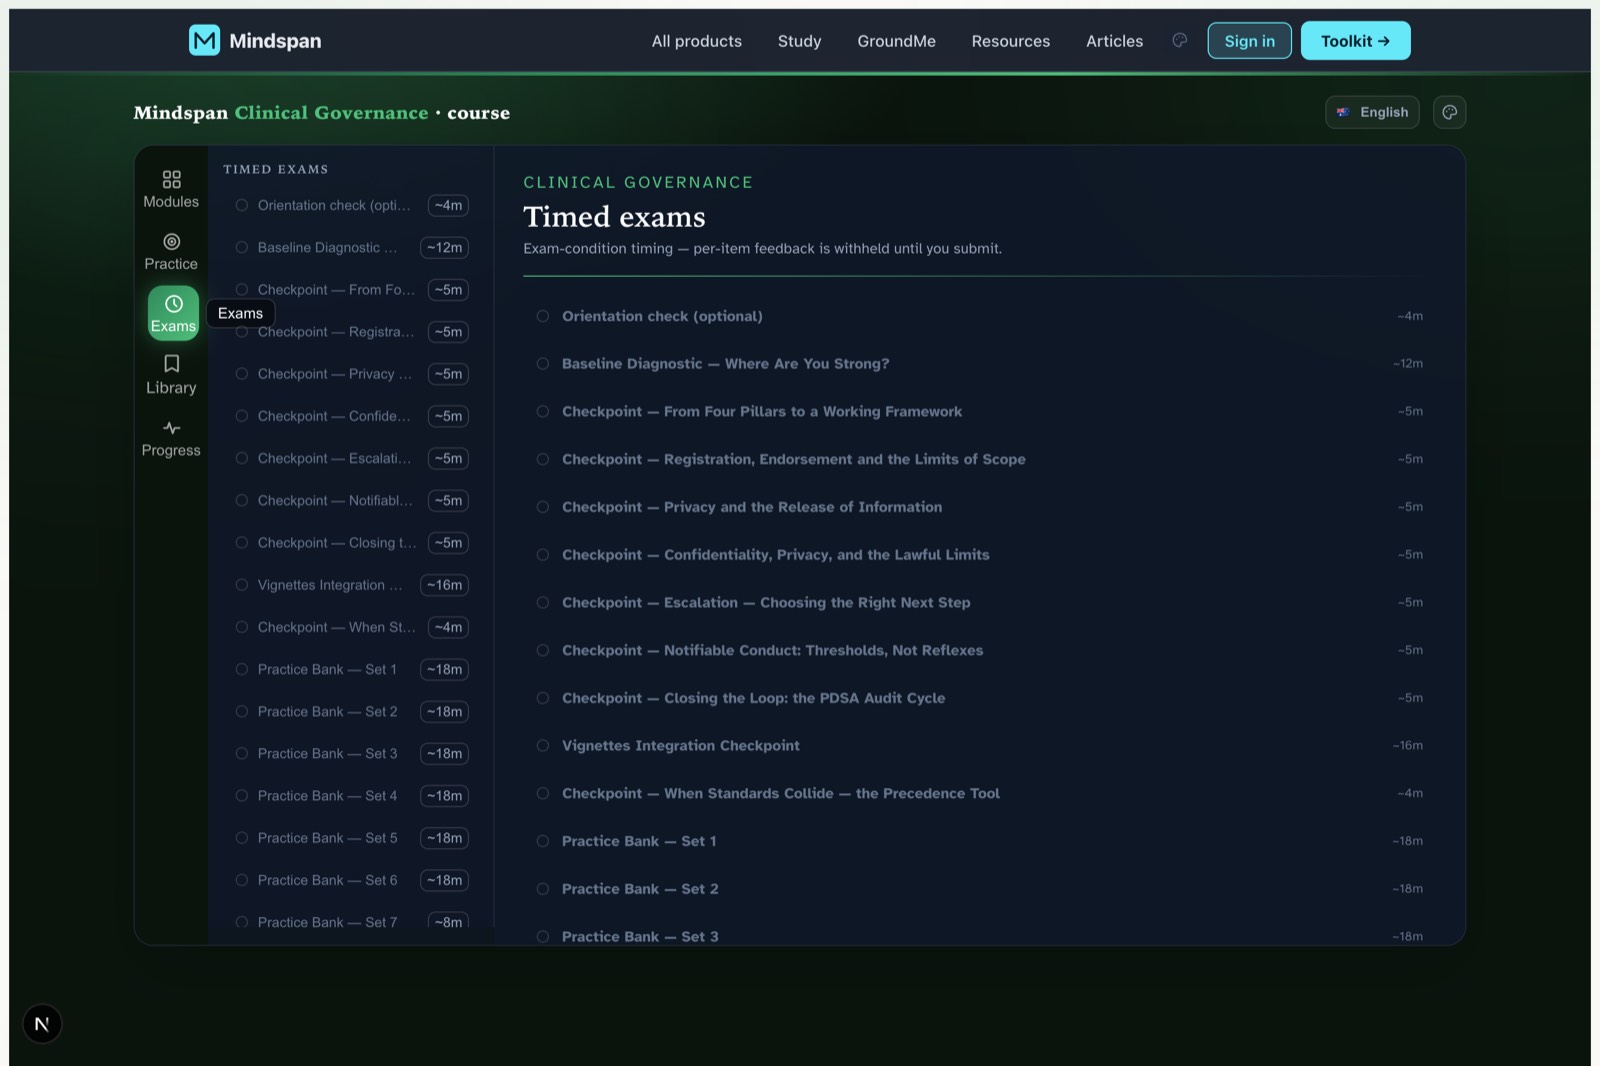Click sidebar Practice Bank — Set 2
The height and width of the screenshot is (1066, 1600).
point(352,711)
